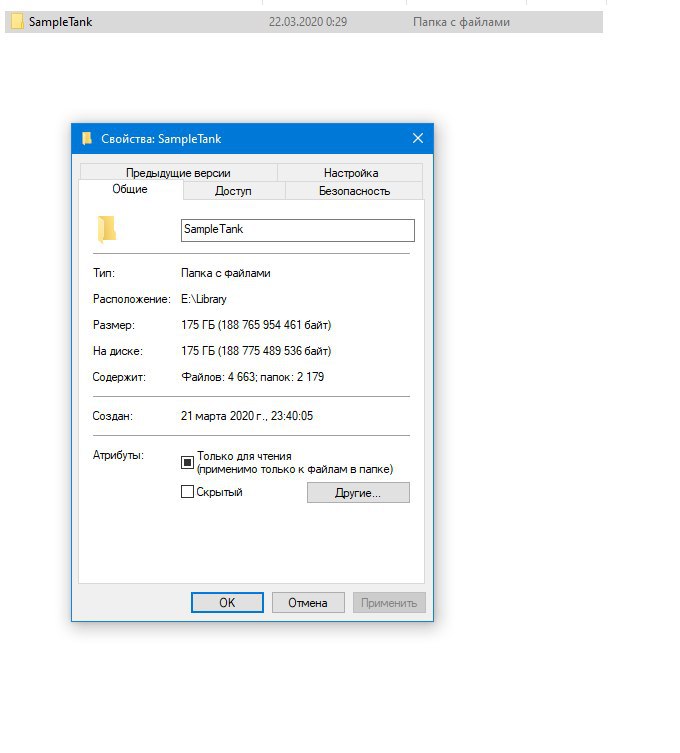Click the size value 188 765 954 461 байт
This screenshot has width=680, height=753.
(x=275, y=325)
